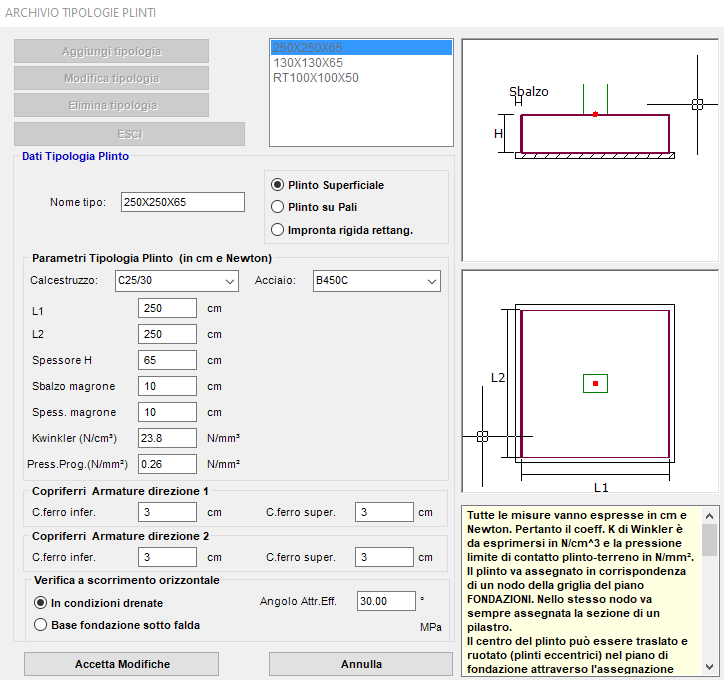Click the plinth section elevation preview
The height and width of the screenshot is (680, 724).
590,150
